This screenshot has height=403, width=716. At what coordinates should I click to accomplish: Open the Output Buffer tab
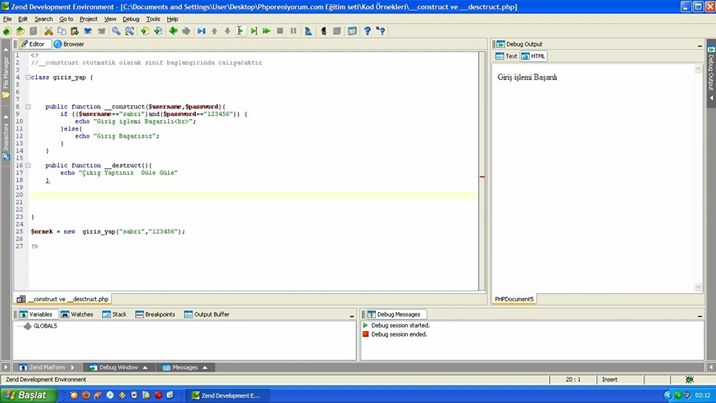pyautogui.click(x=206, y=314)
